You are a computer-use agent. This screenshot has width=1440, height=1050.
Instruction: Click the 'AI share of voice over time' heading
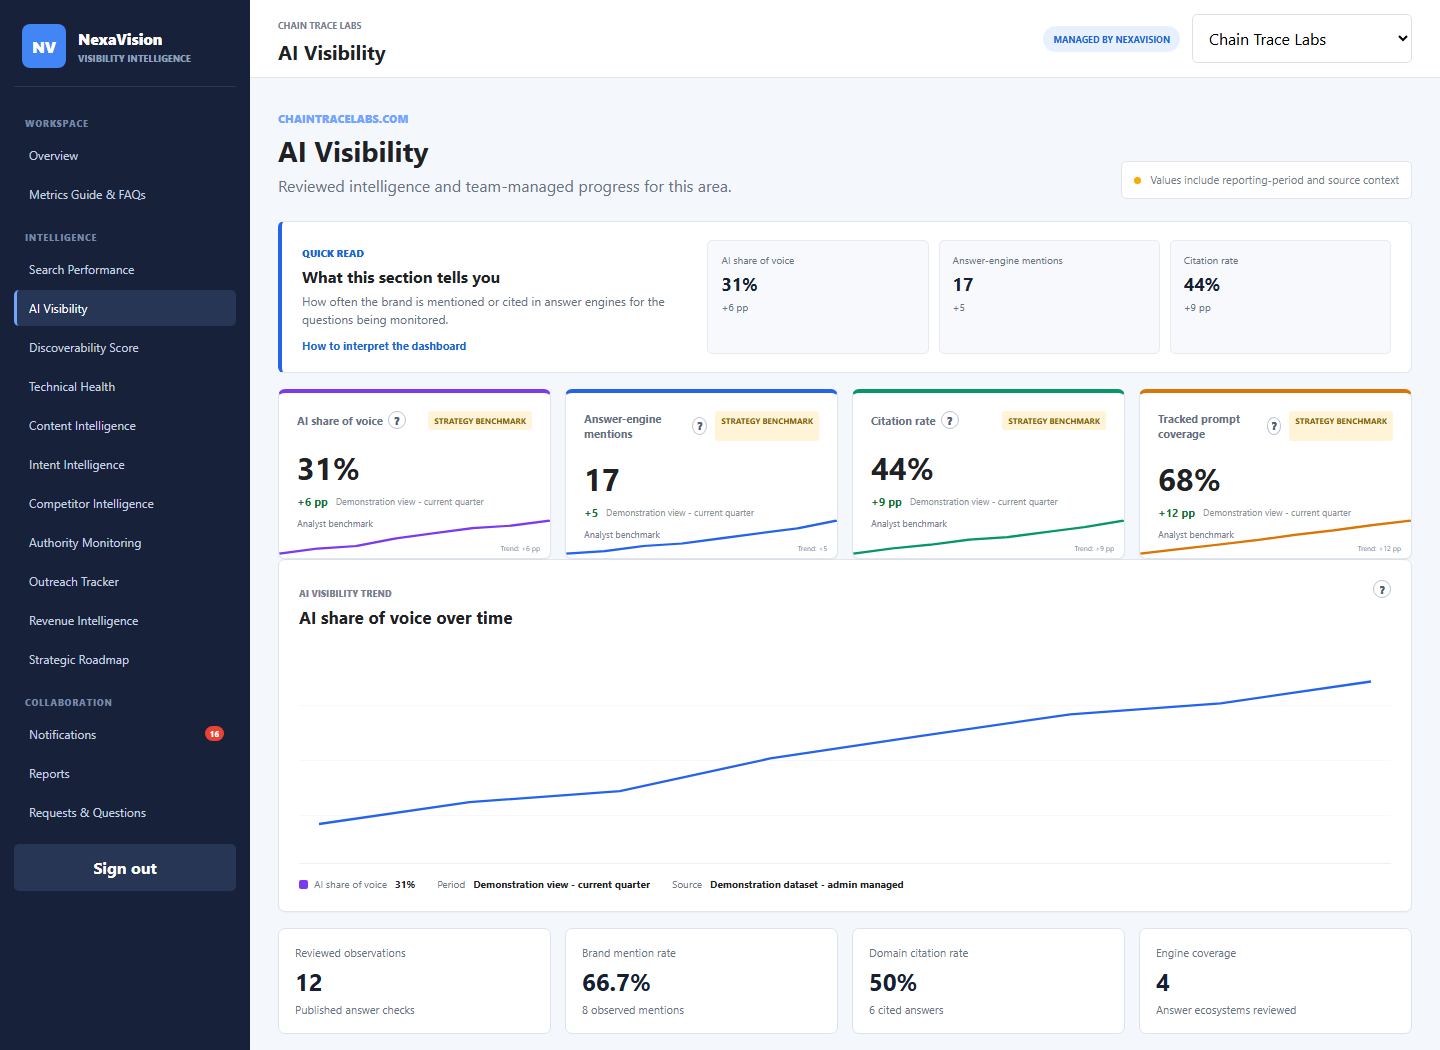pyautogui.click(x=406, y=618)
